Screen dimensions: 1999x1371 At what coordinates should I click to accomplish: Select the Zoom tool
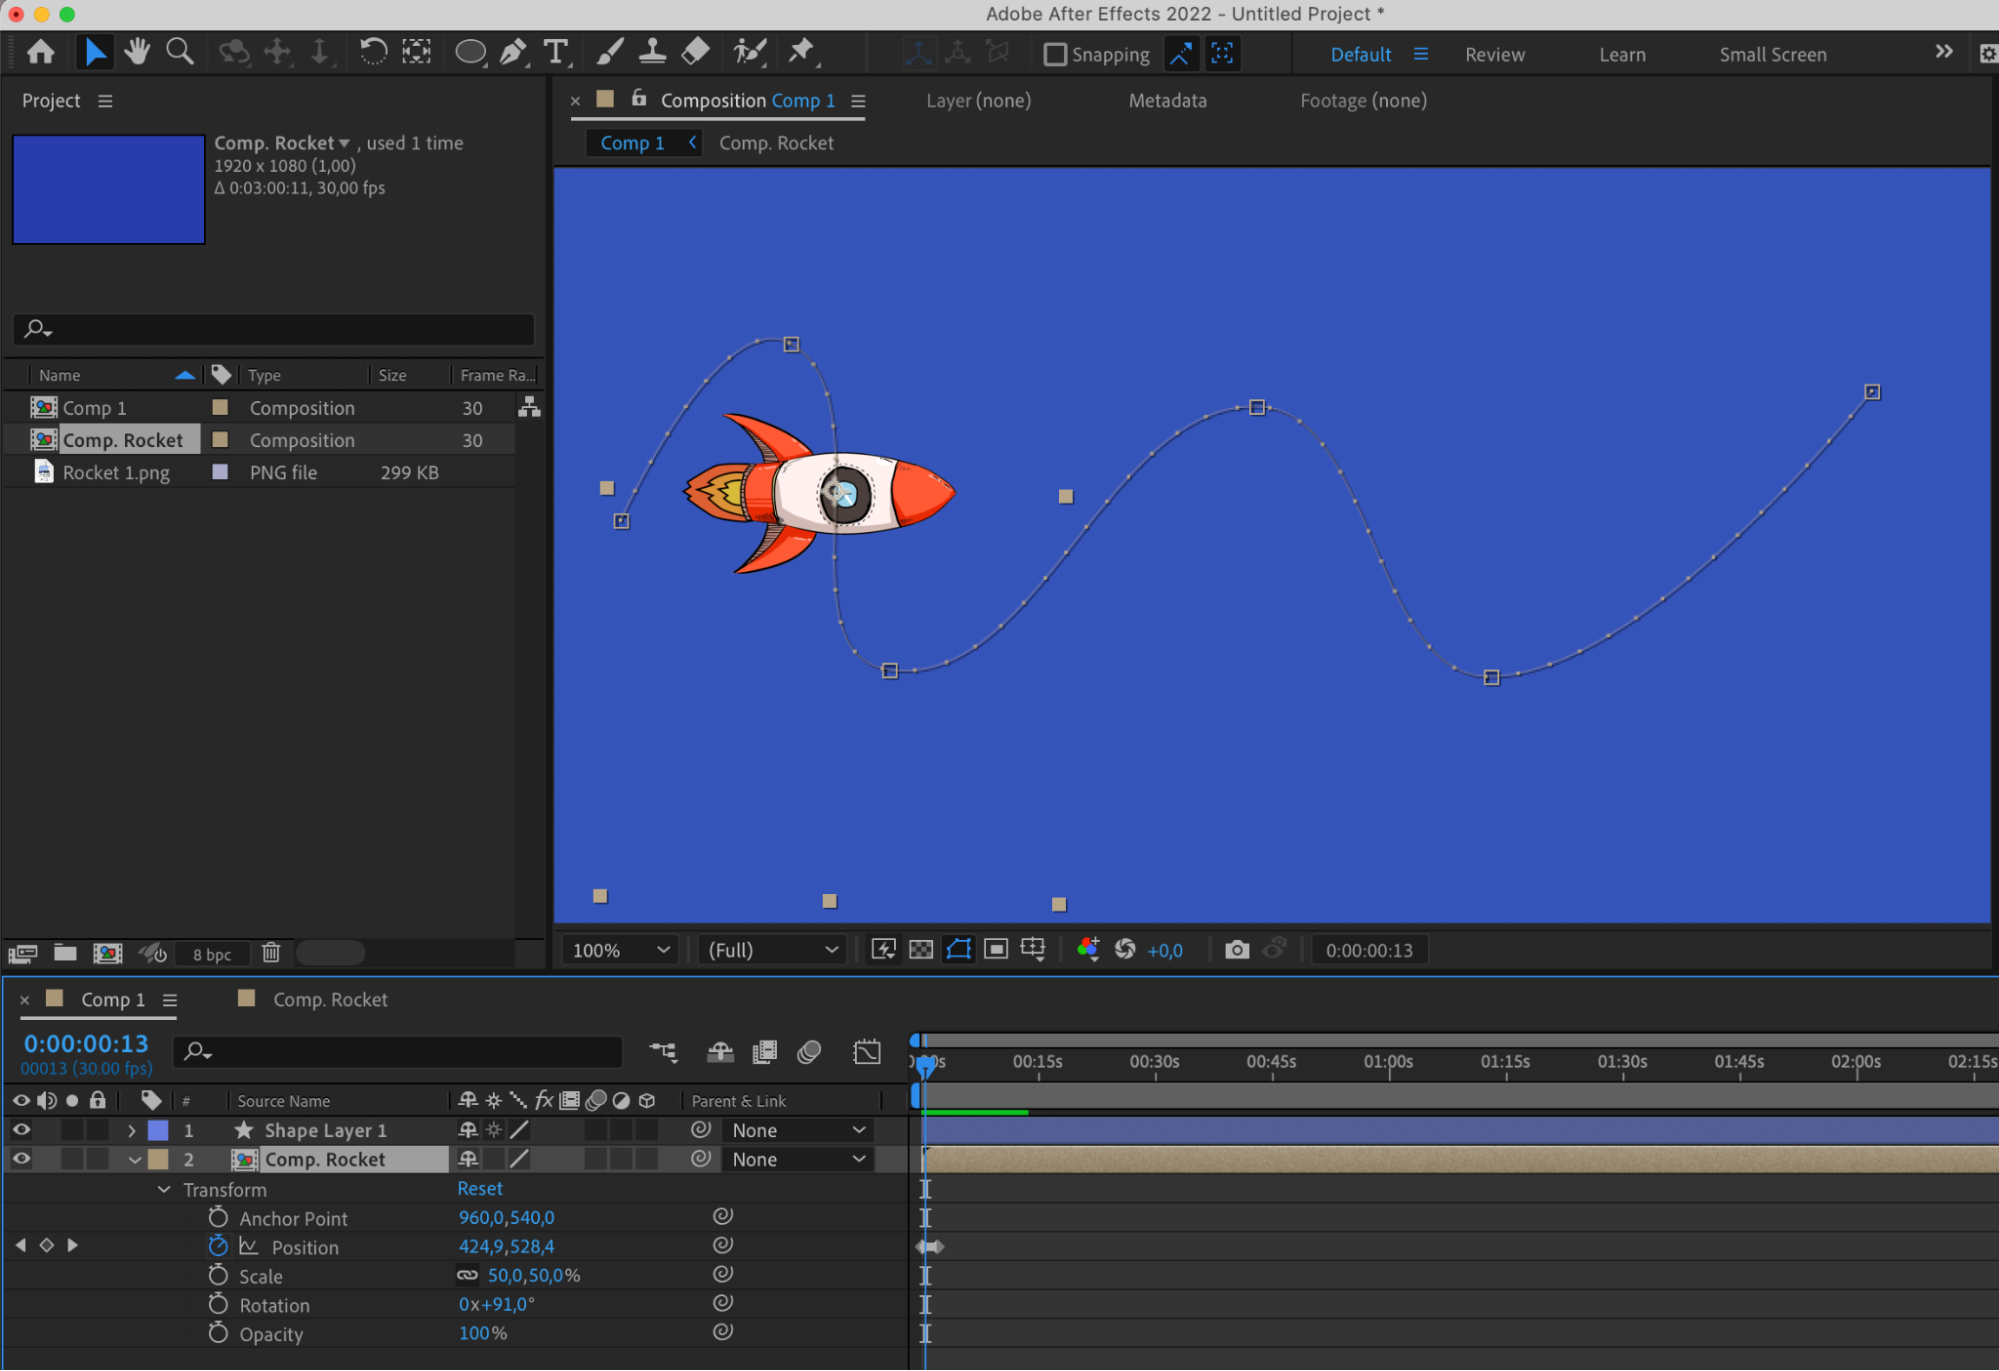180,52
